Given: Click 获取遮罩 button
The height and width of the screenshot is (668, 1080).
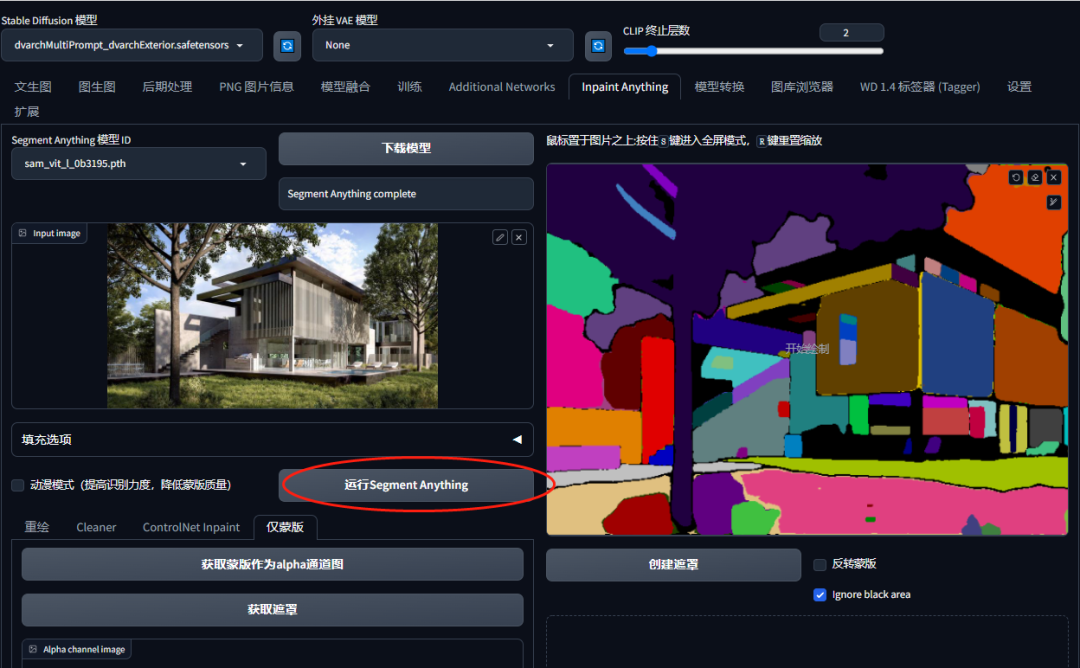Looking at the screenshot, I should pyautogui.click(x=272, y=610).
